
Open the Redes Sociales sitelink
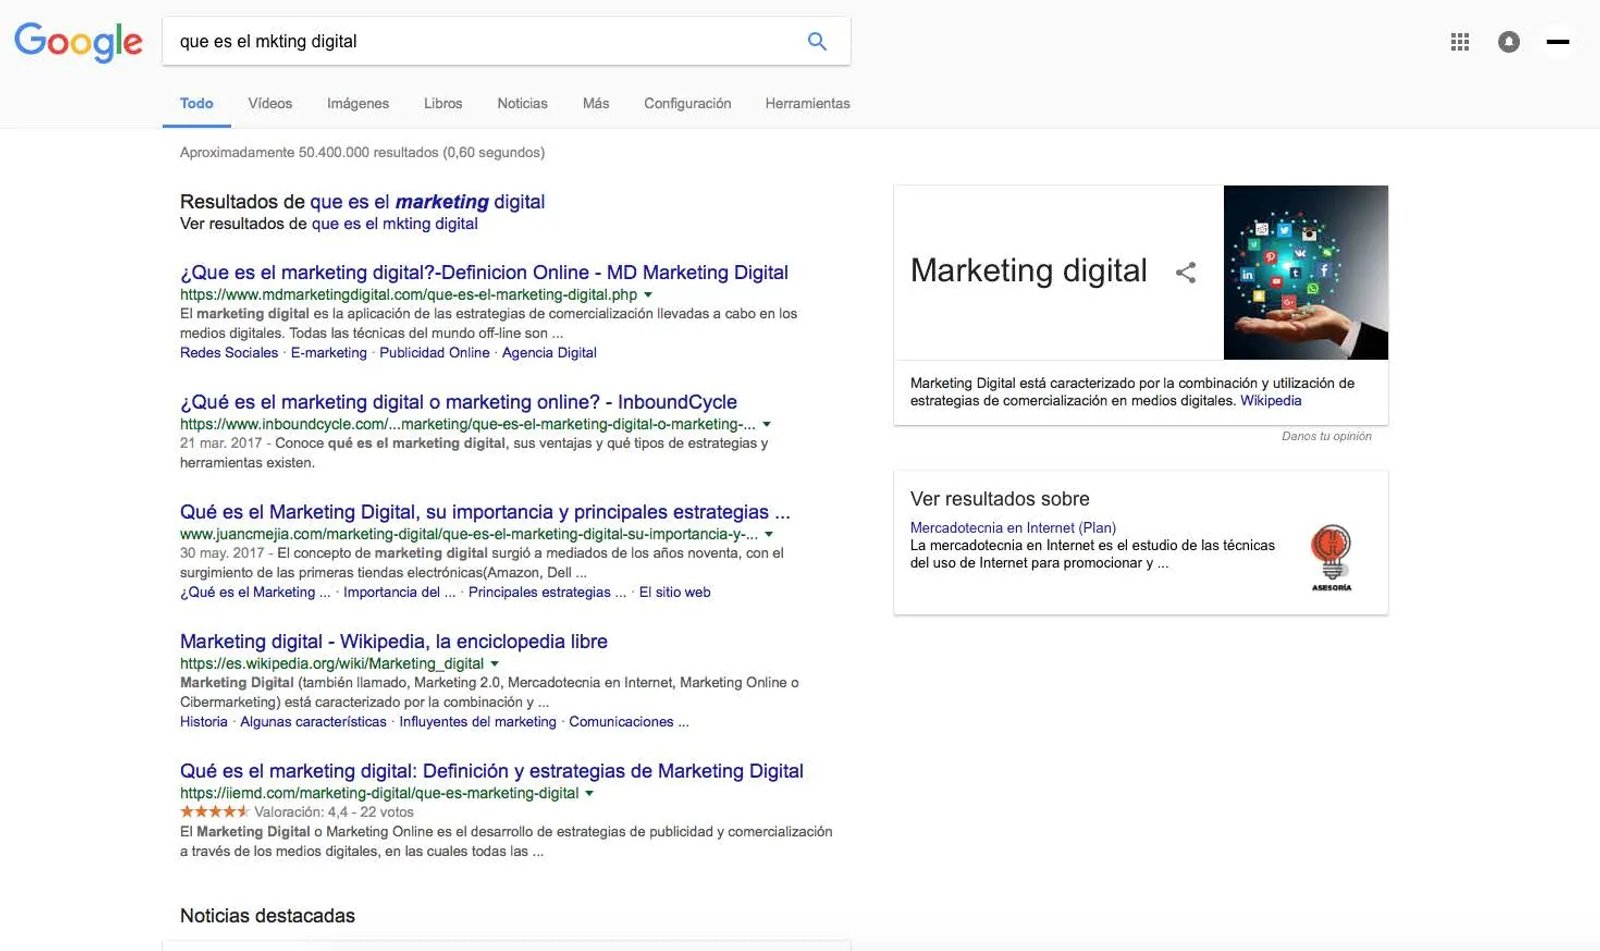click(x=229, y=353)
